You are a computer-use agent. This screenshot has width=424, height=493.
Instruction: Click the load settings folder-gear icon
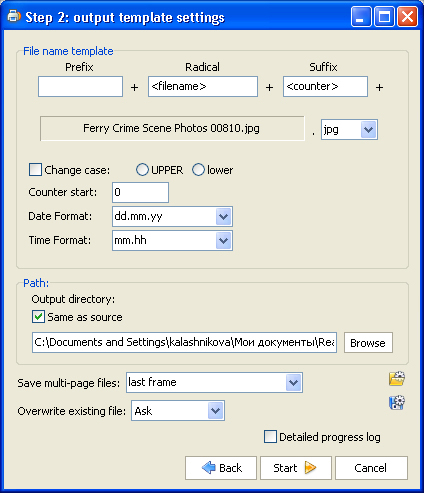pos(397,379)
